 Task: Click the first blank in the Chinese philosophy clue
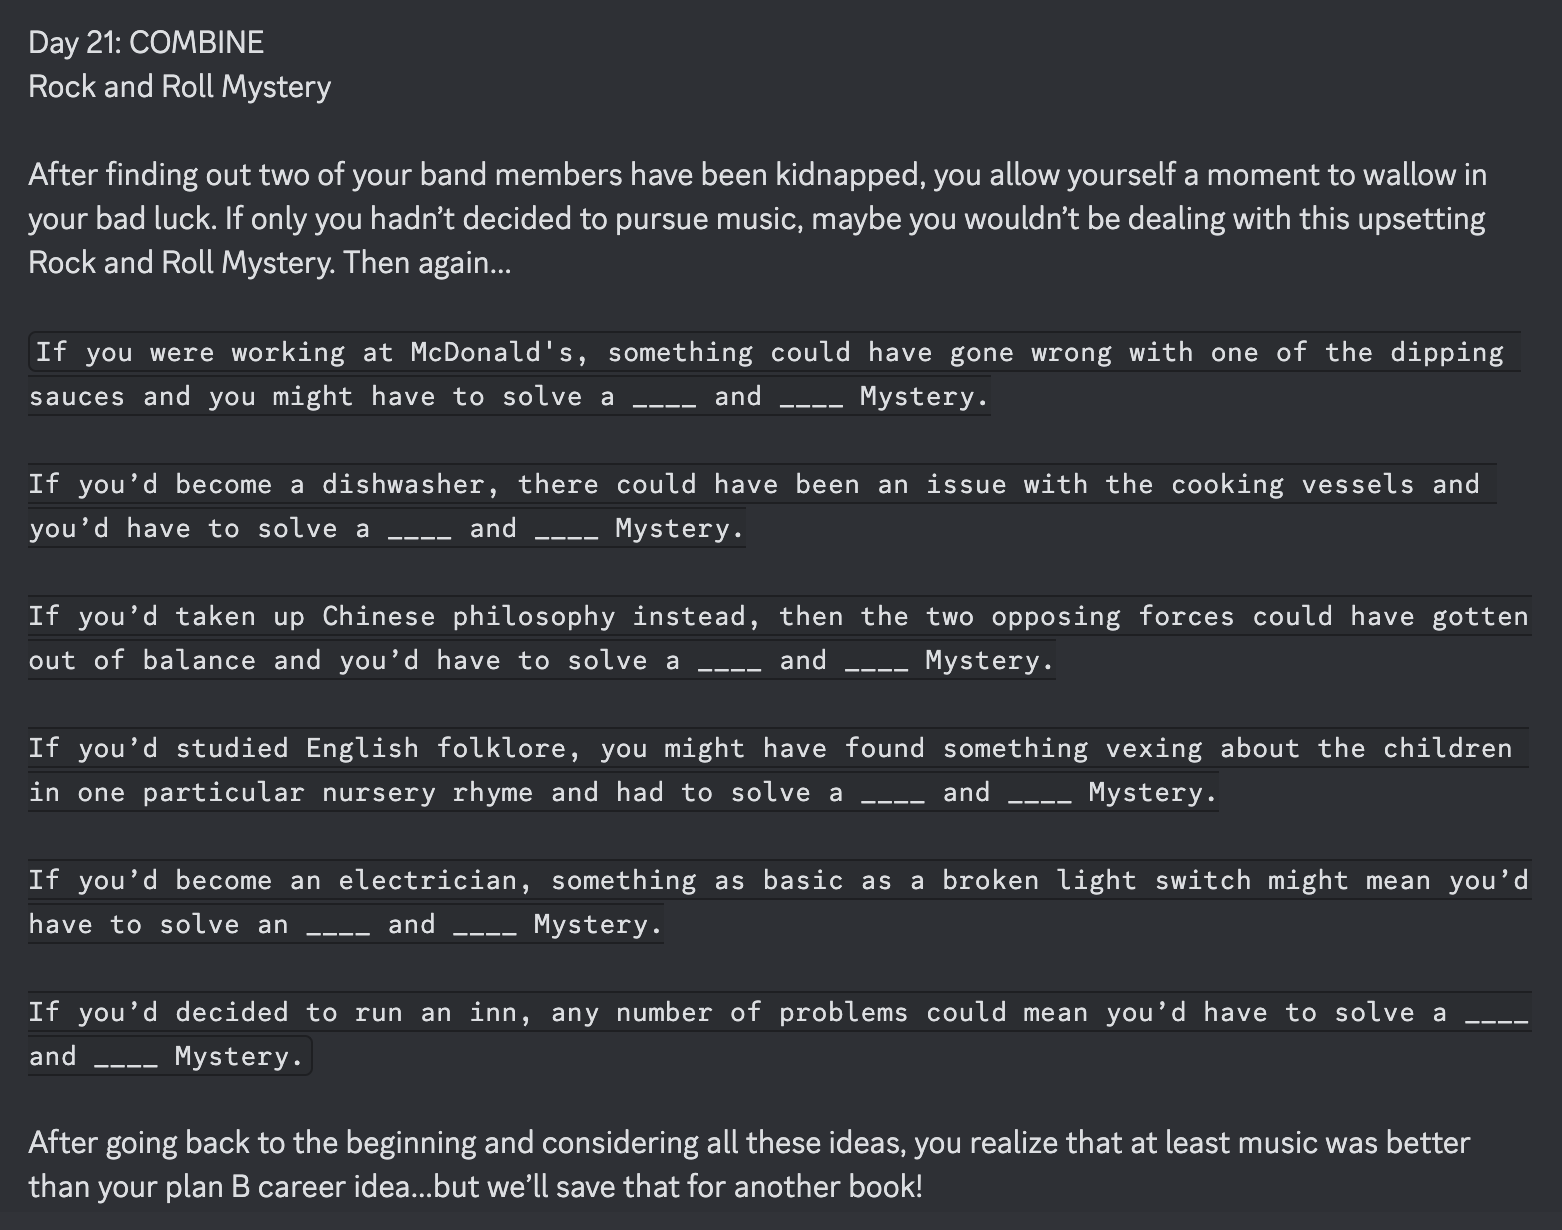point(729,661)
